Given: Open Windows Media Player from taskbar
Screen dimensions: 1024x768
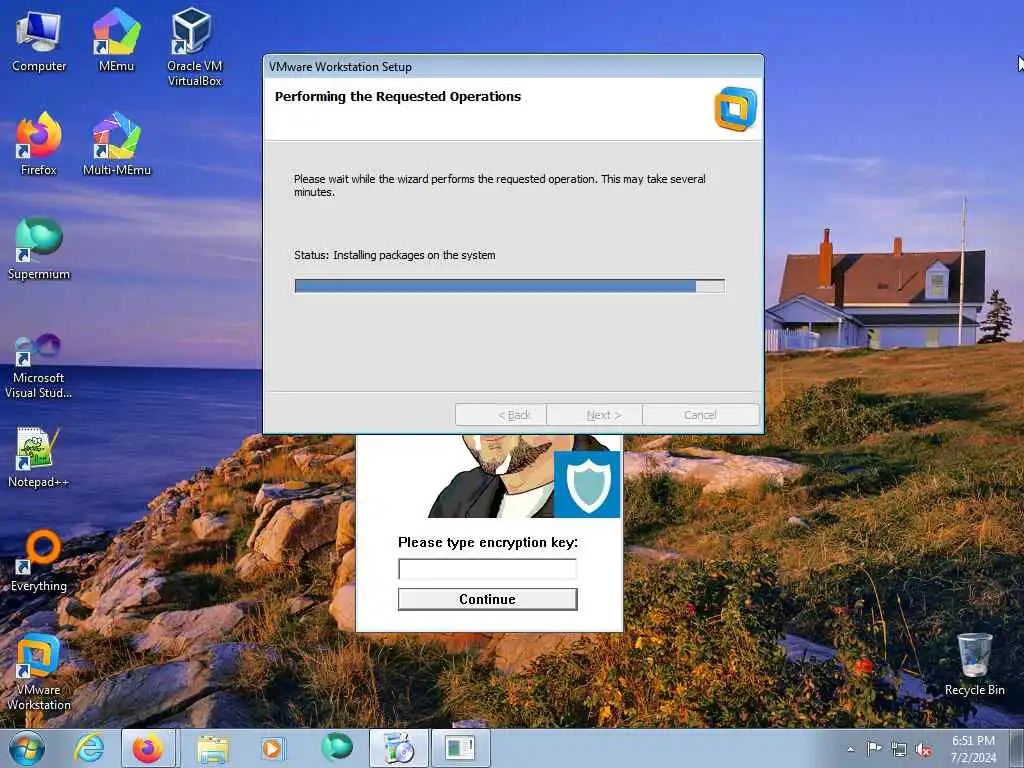Looking at the screenshot, I should click(272, 748).
